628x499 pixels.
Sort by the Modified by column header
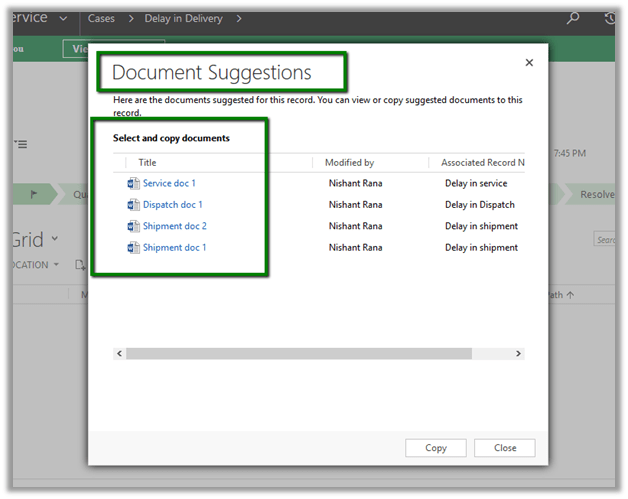pyautogui.click(x=349, y=162)
